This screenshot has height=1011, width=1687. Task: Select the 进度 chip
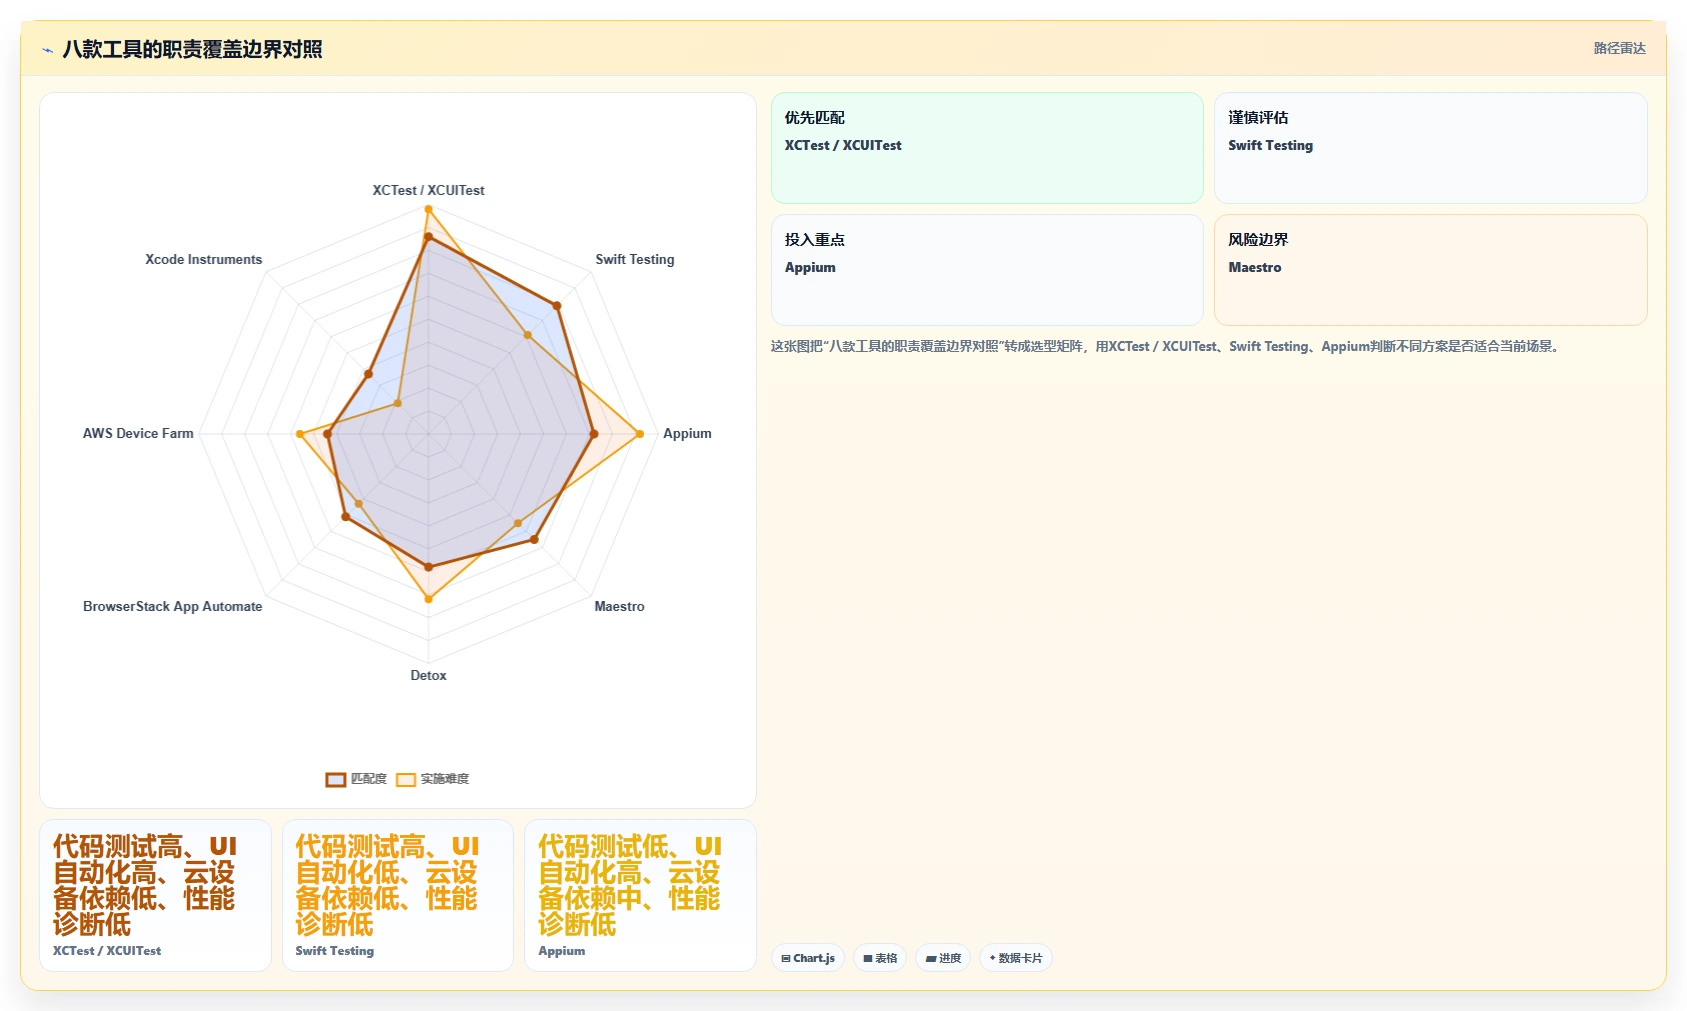tap(943, 958)
